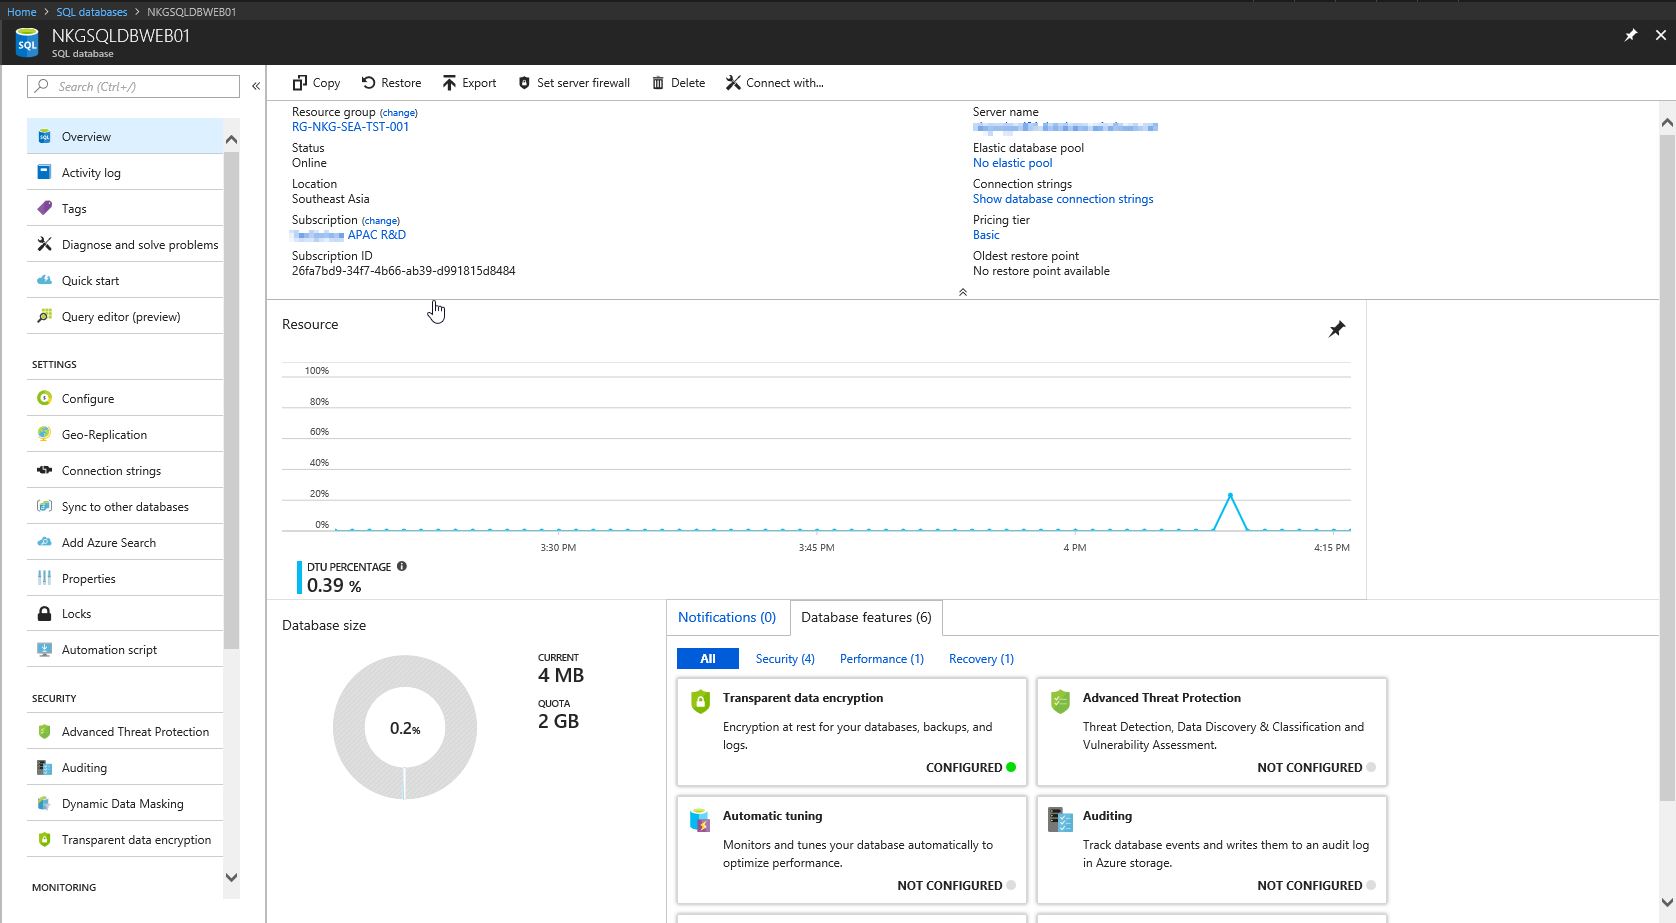Pin this blade using top-right pin icon
This screenshot has height=923, width=1676.
tap(1630, 35)
